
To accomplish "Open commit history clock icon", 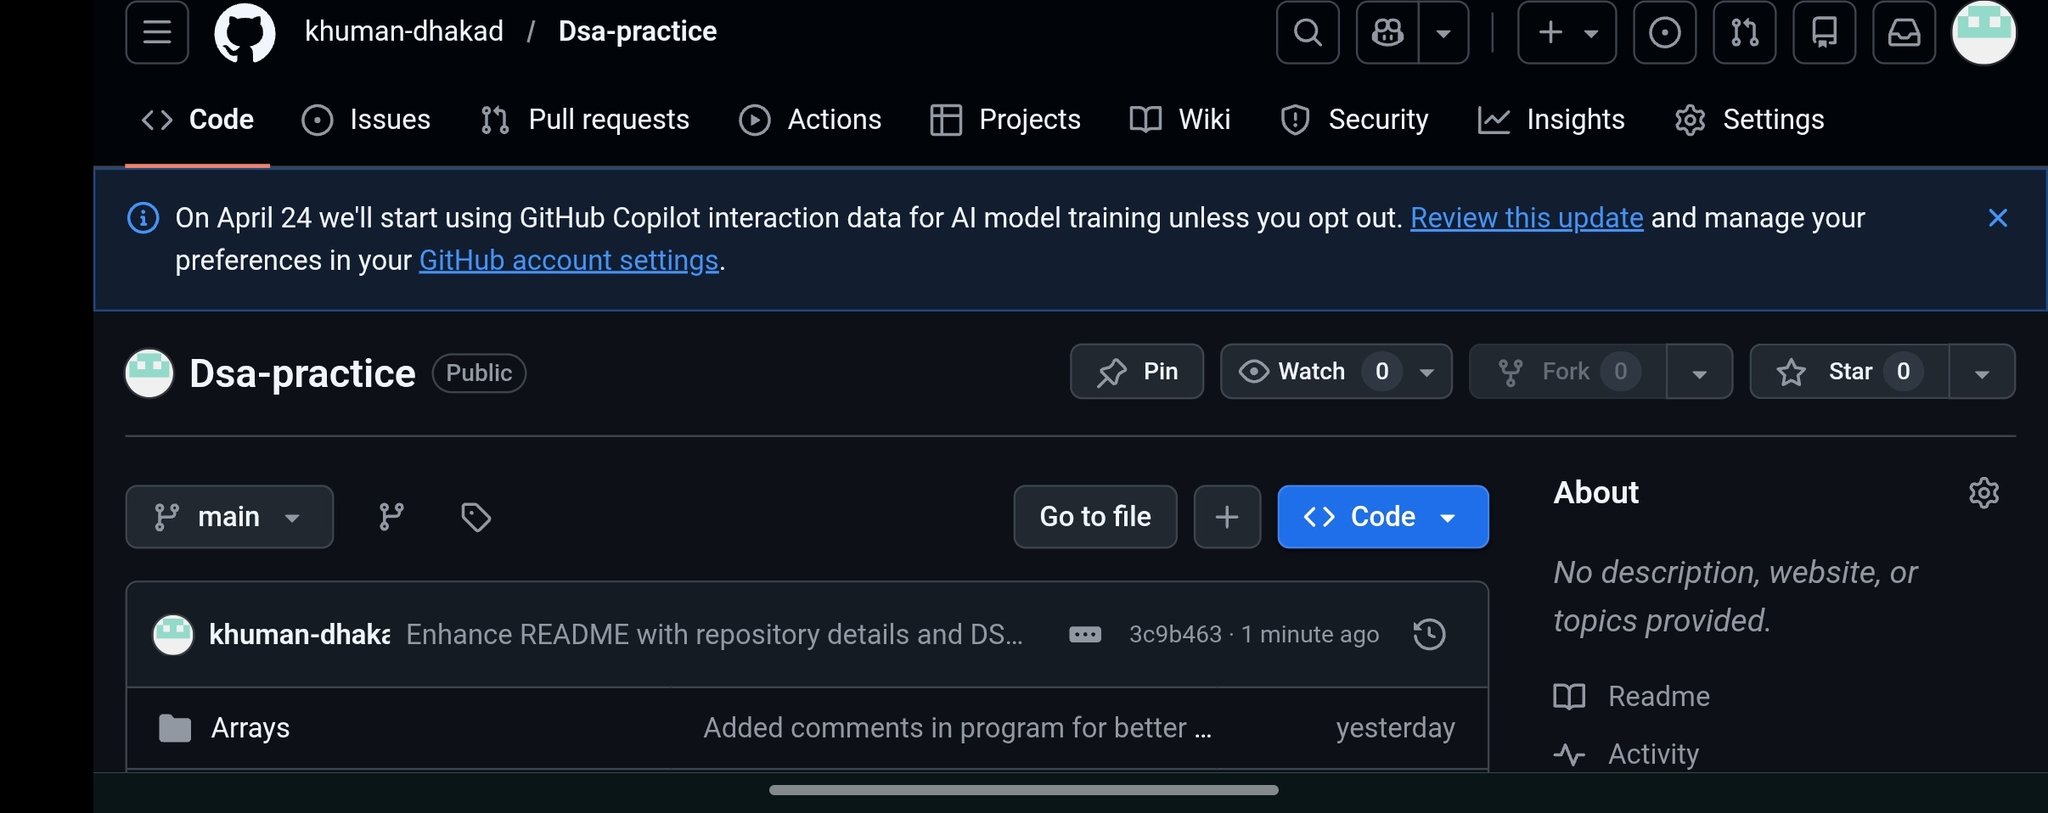I will [1429, 634].
